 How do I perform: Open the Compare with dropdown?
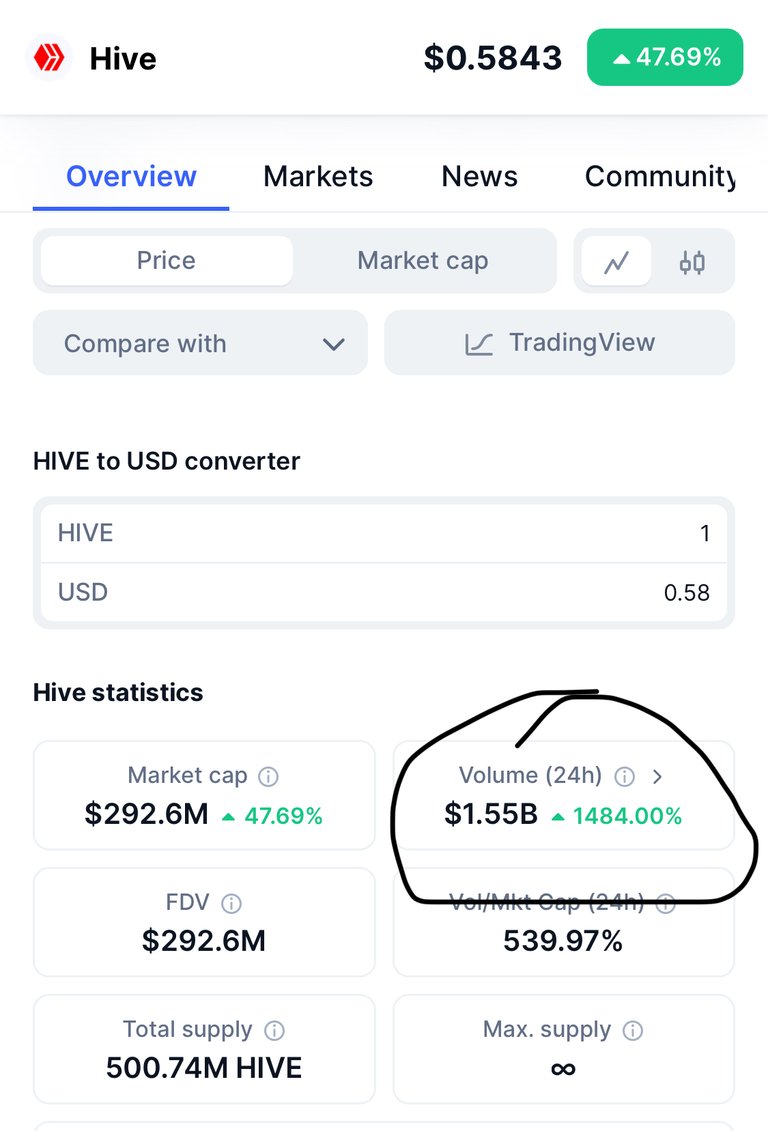[x=200, y=343]
